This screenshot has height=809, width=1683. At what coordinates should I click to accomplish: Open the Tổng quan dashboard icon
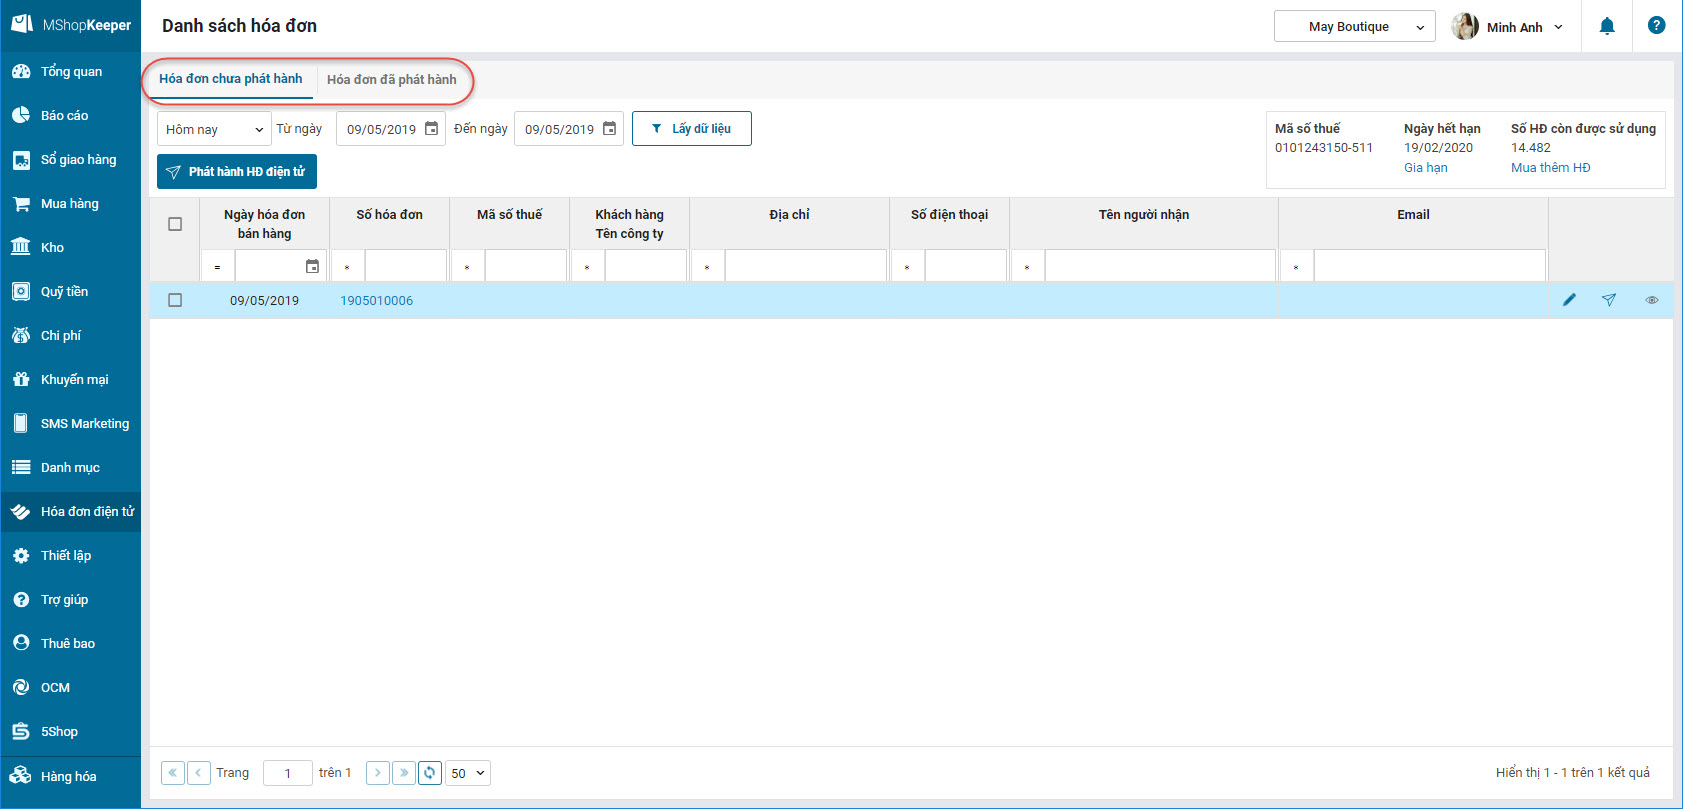(x=21, y=72)
